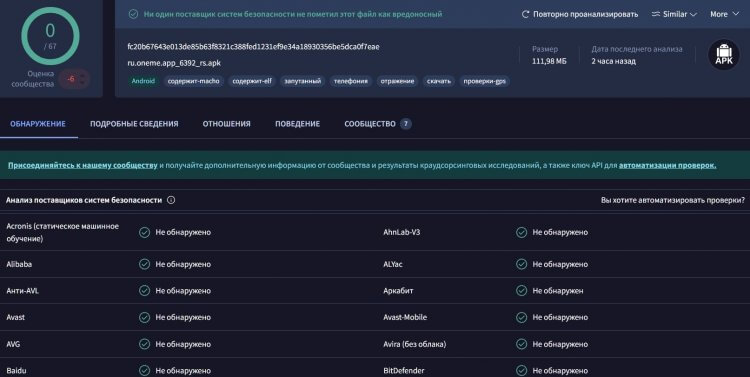Click the file size 111,98 МБ
Viewport: 750px width, 377px height.
click(x=549, y=61)
